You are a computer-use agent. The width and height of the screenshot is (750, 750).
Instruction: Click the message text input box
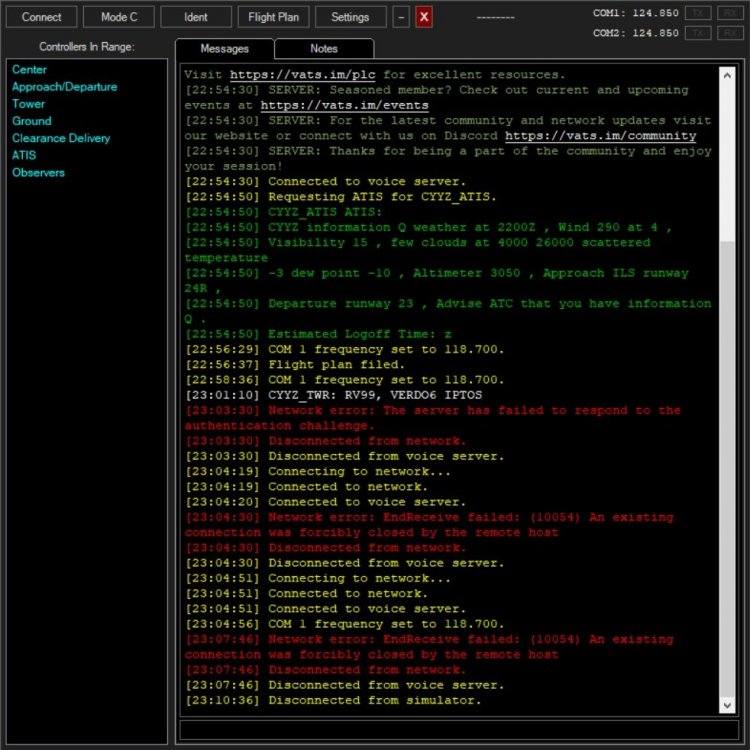point(458,730)
